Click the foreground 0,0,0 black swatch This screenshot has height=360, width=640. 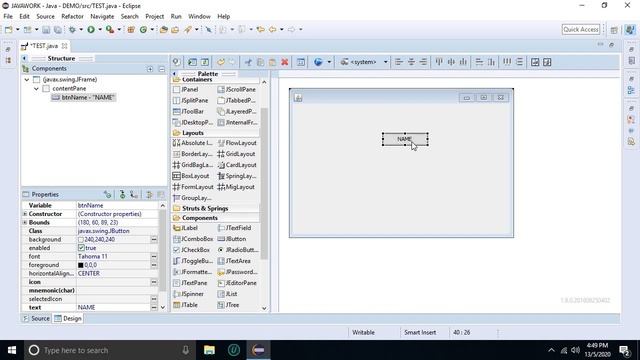tap(80, 265)
